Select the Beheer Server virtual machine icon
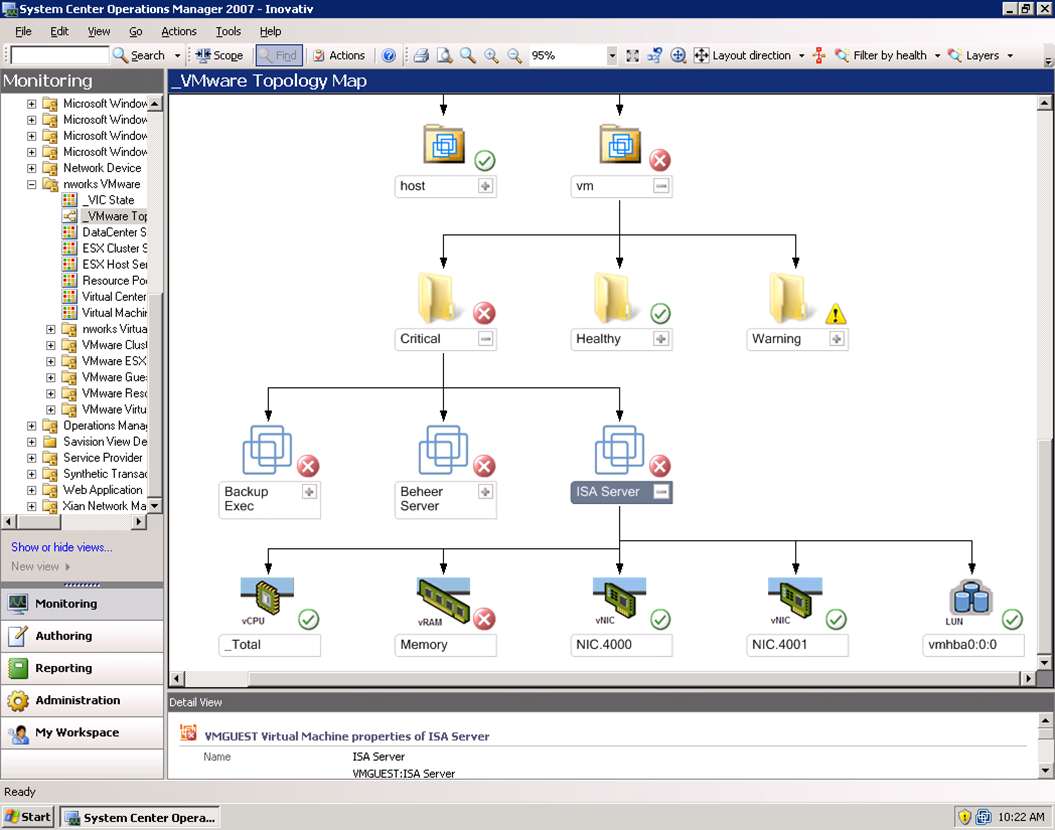This screenshot has height=830, width=1055. [x=443, y=449]
